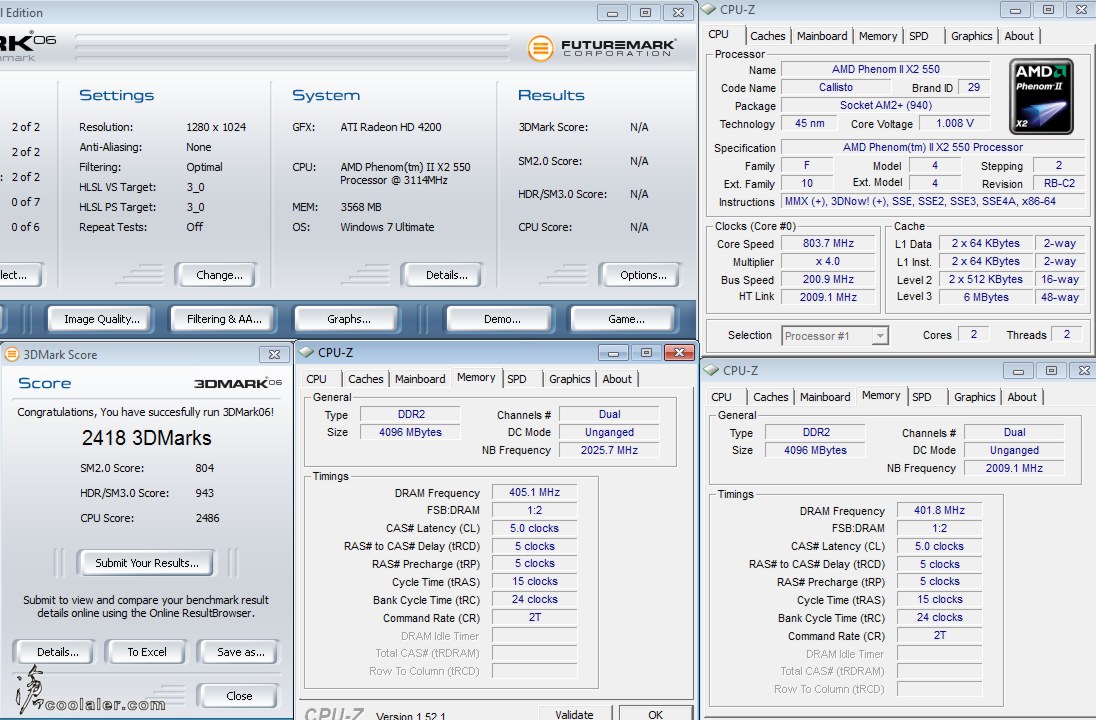This screenshot has height=720, width=1096.
Task: Click the Save as... button
Action: (240, 652)
